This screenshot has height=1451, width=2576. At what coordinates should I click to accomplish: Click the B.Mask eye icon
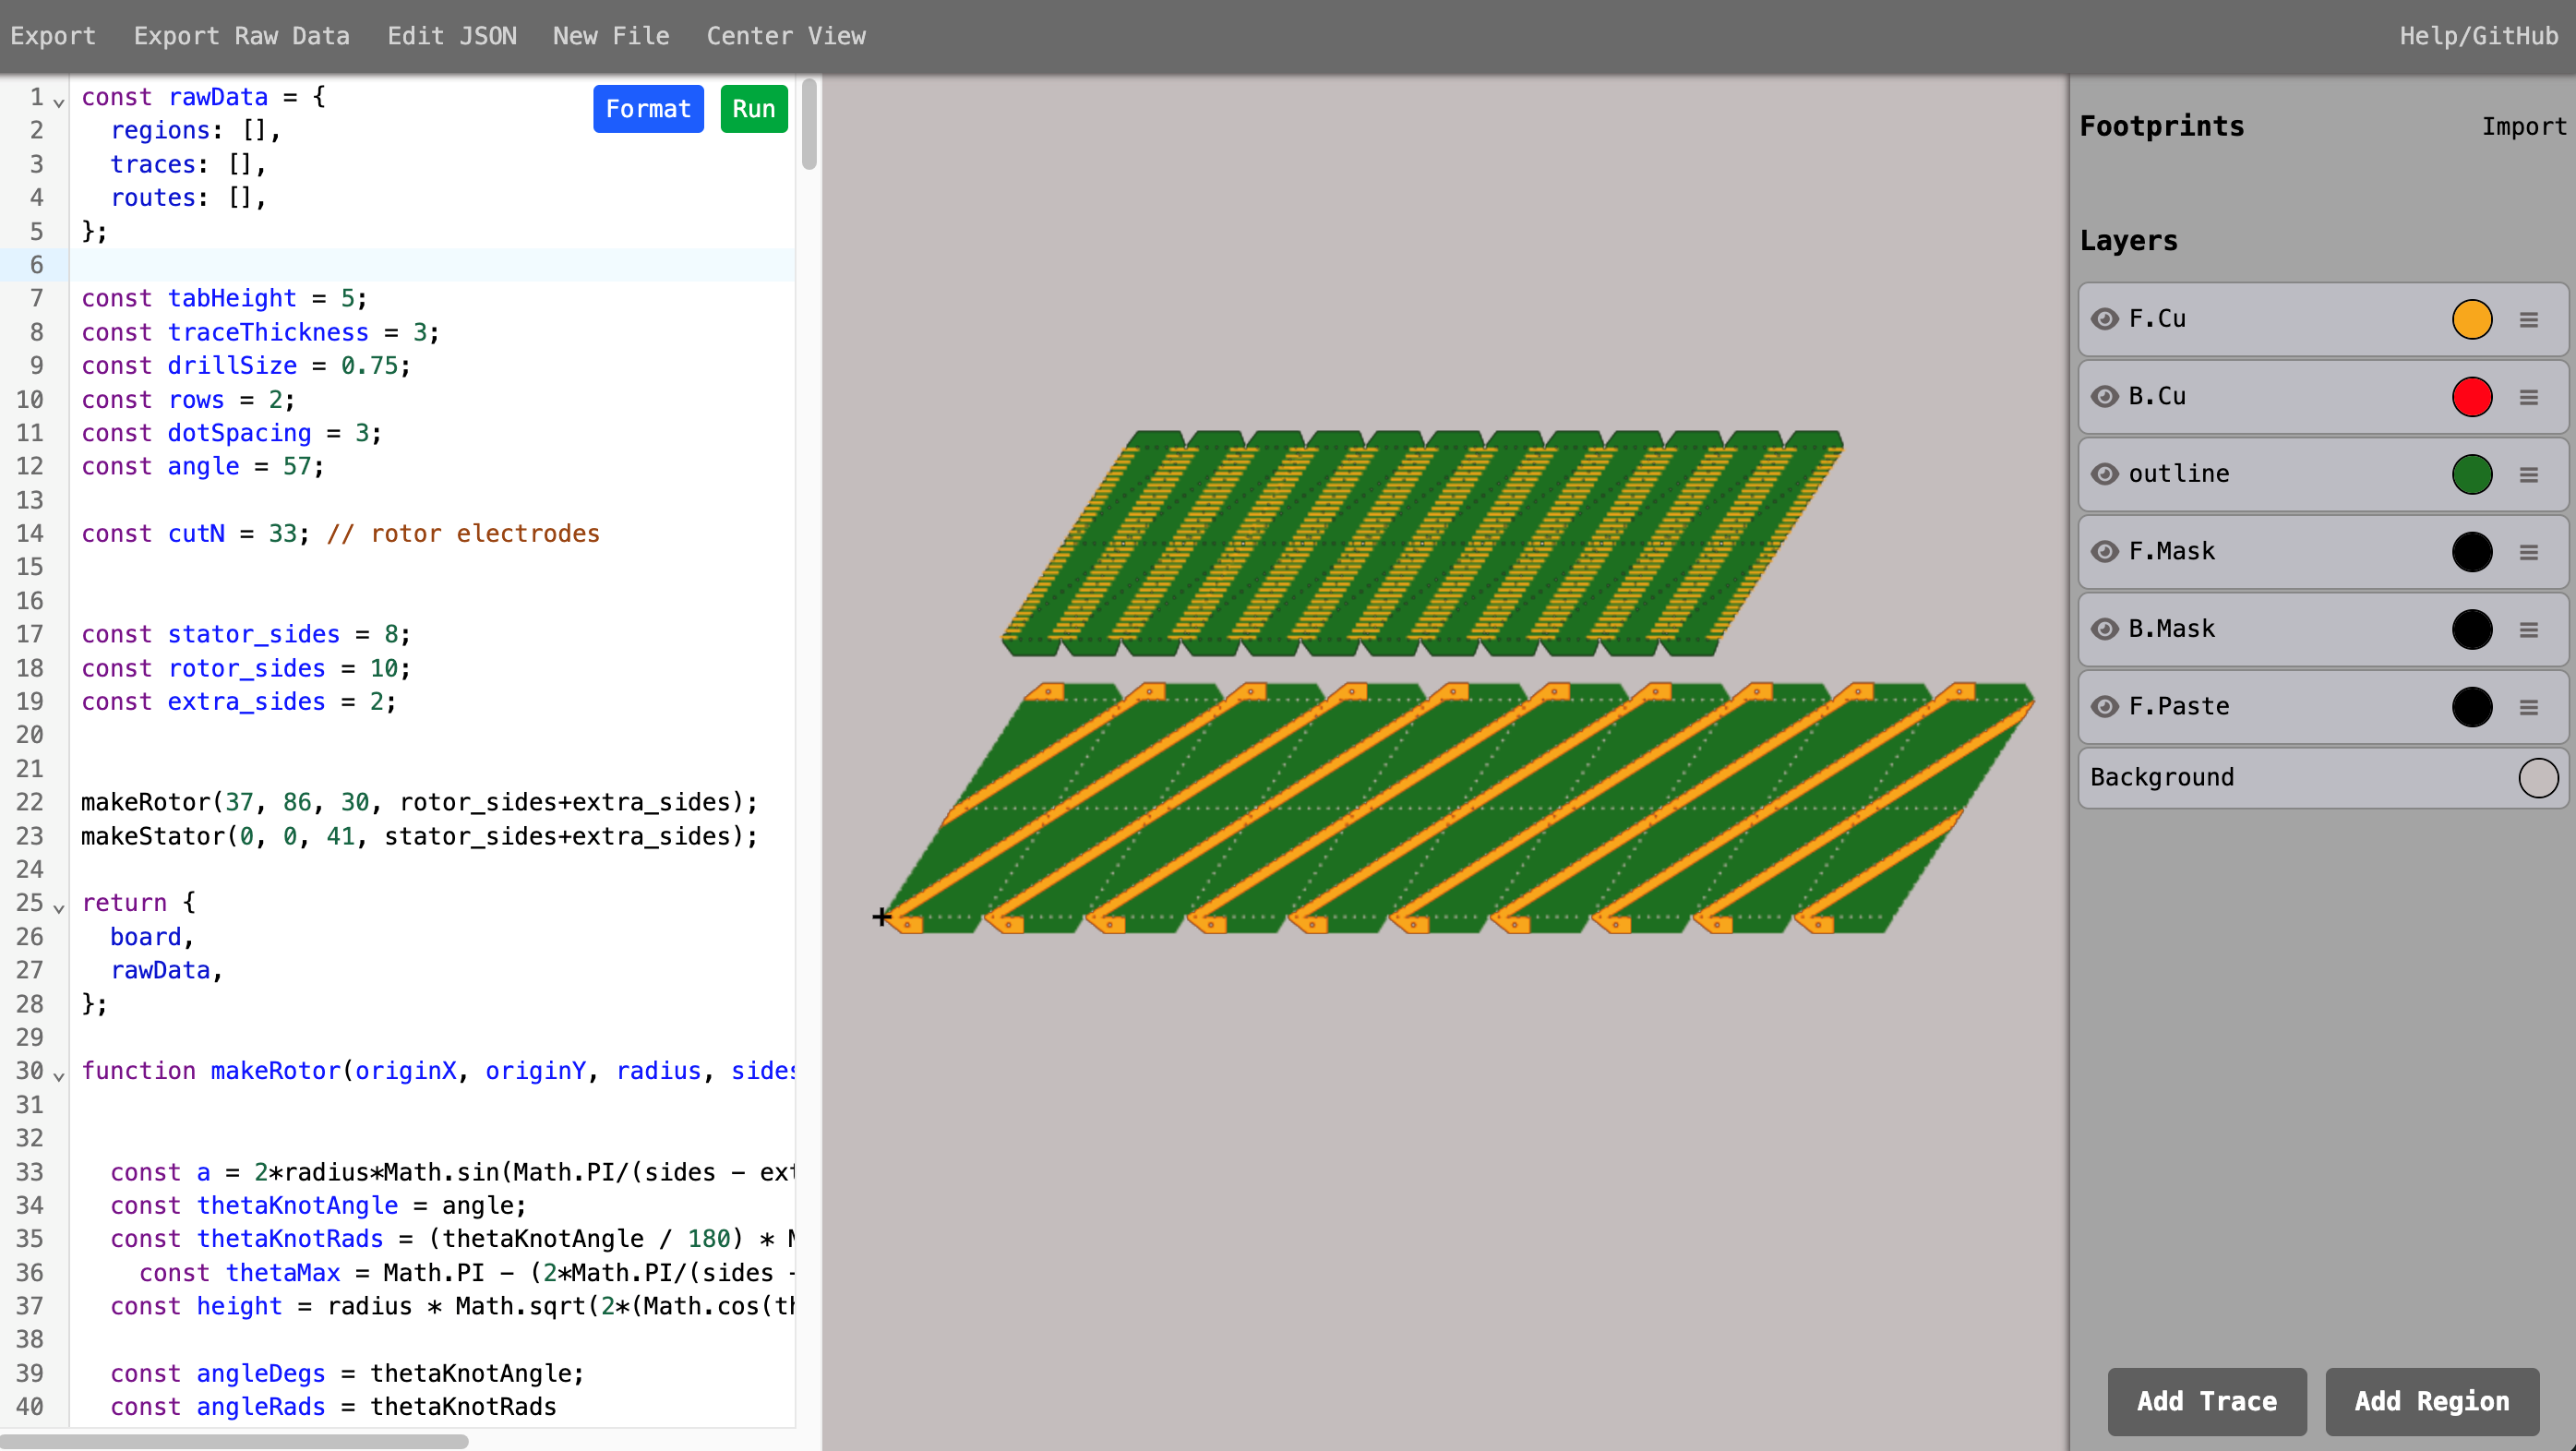tap(2107, 629)
